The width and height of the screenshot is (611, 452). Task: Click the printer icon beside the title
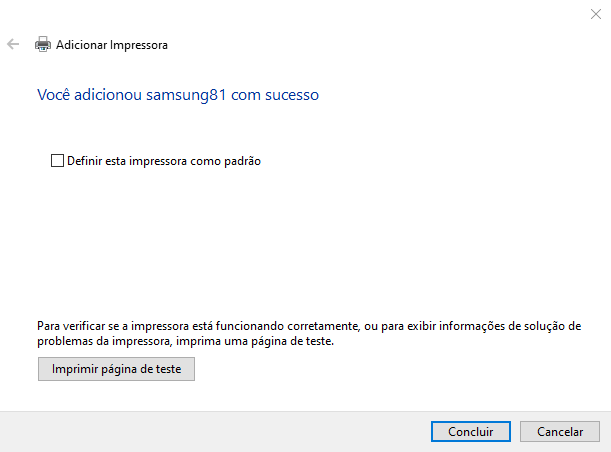click(x=43, y=45)
